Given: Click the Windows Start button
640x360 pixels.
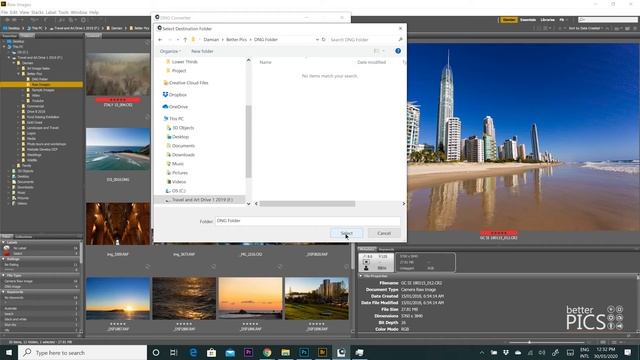Looking at the screenshot, I should pos(9,352).
